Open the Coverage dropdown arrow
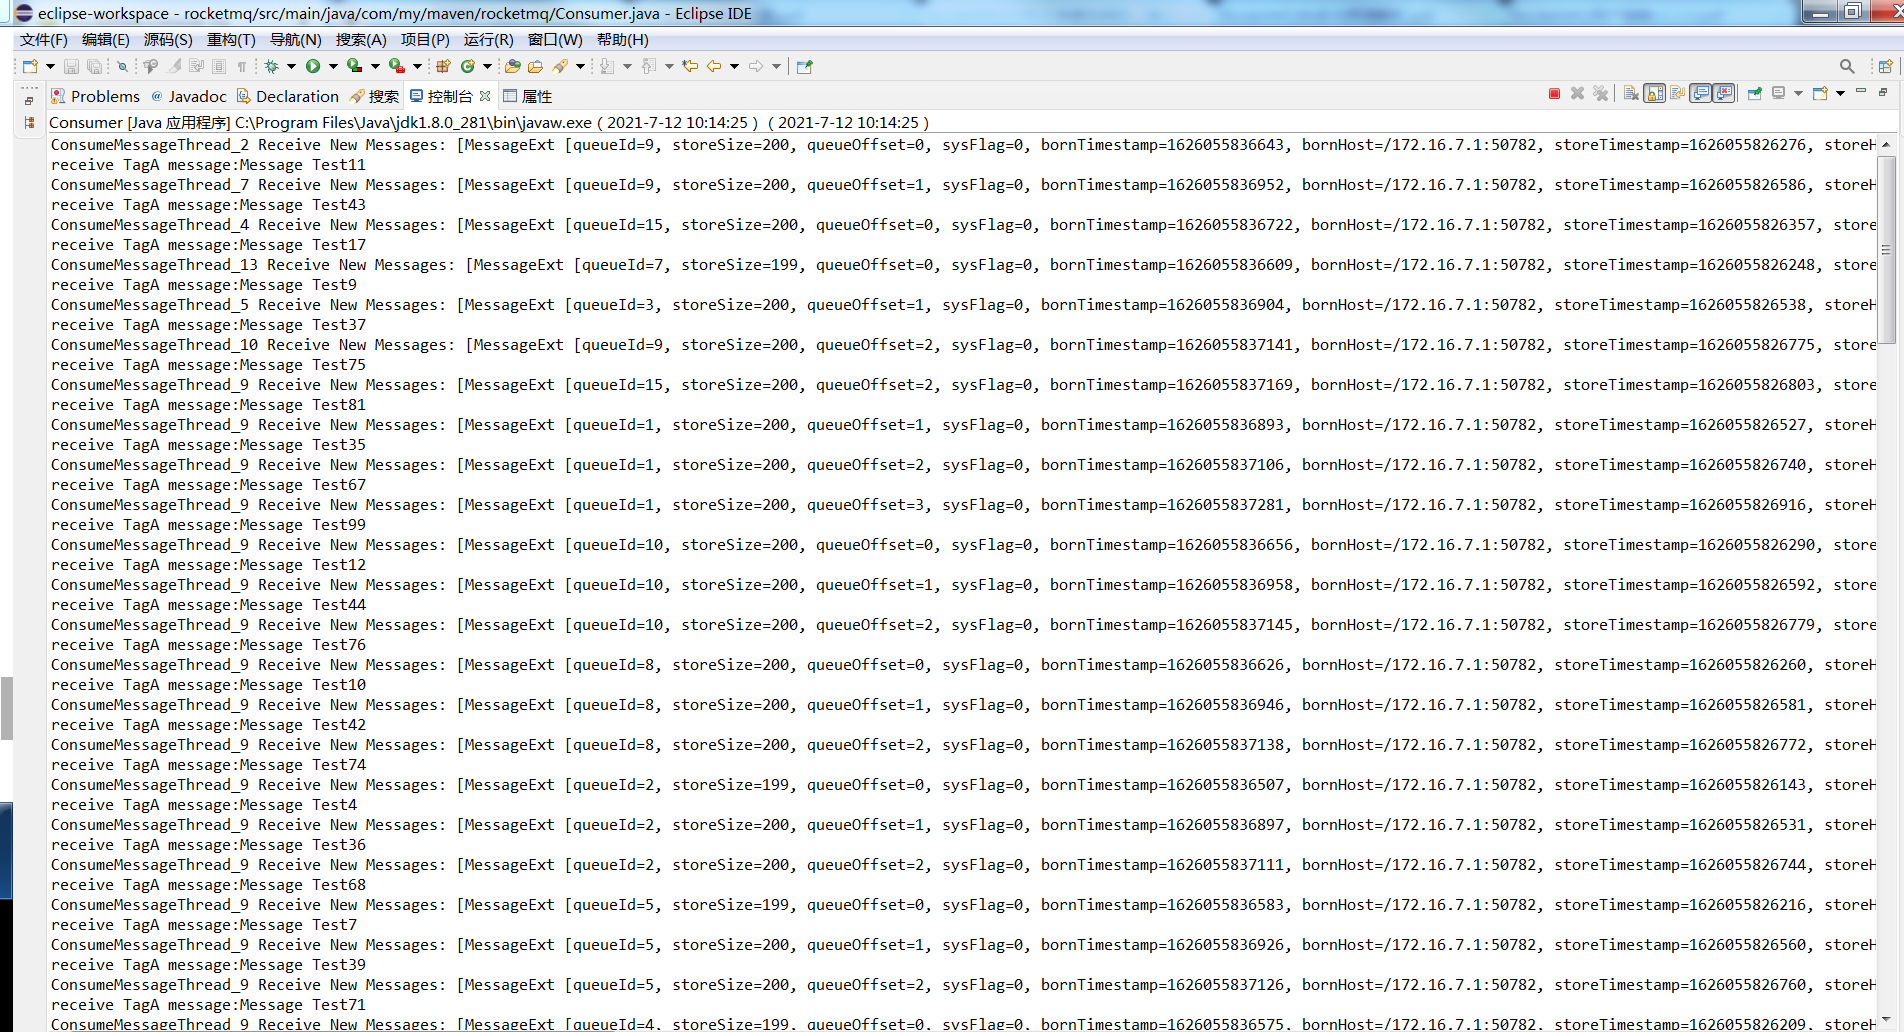The image size is (1904, 1032). [375, 66]
